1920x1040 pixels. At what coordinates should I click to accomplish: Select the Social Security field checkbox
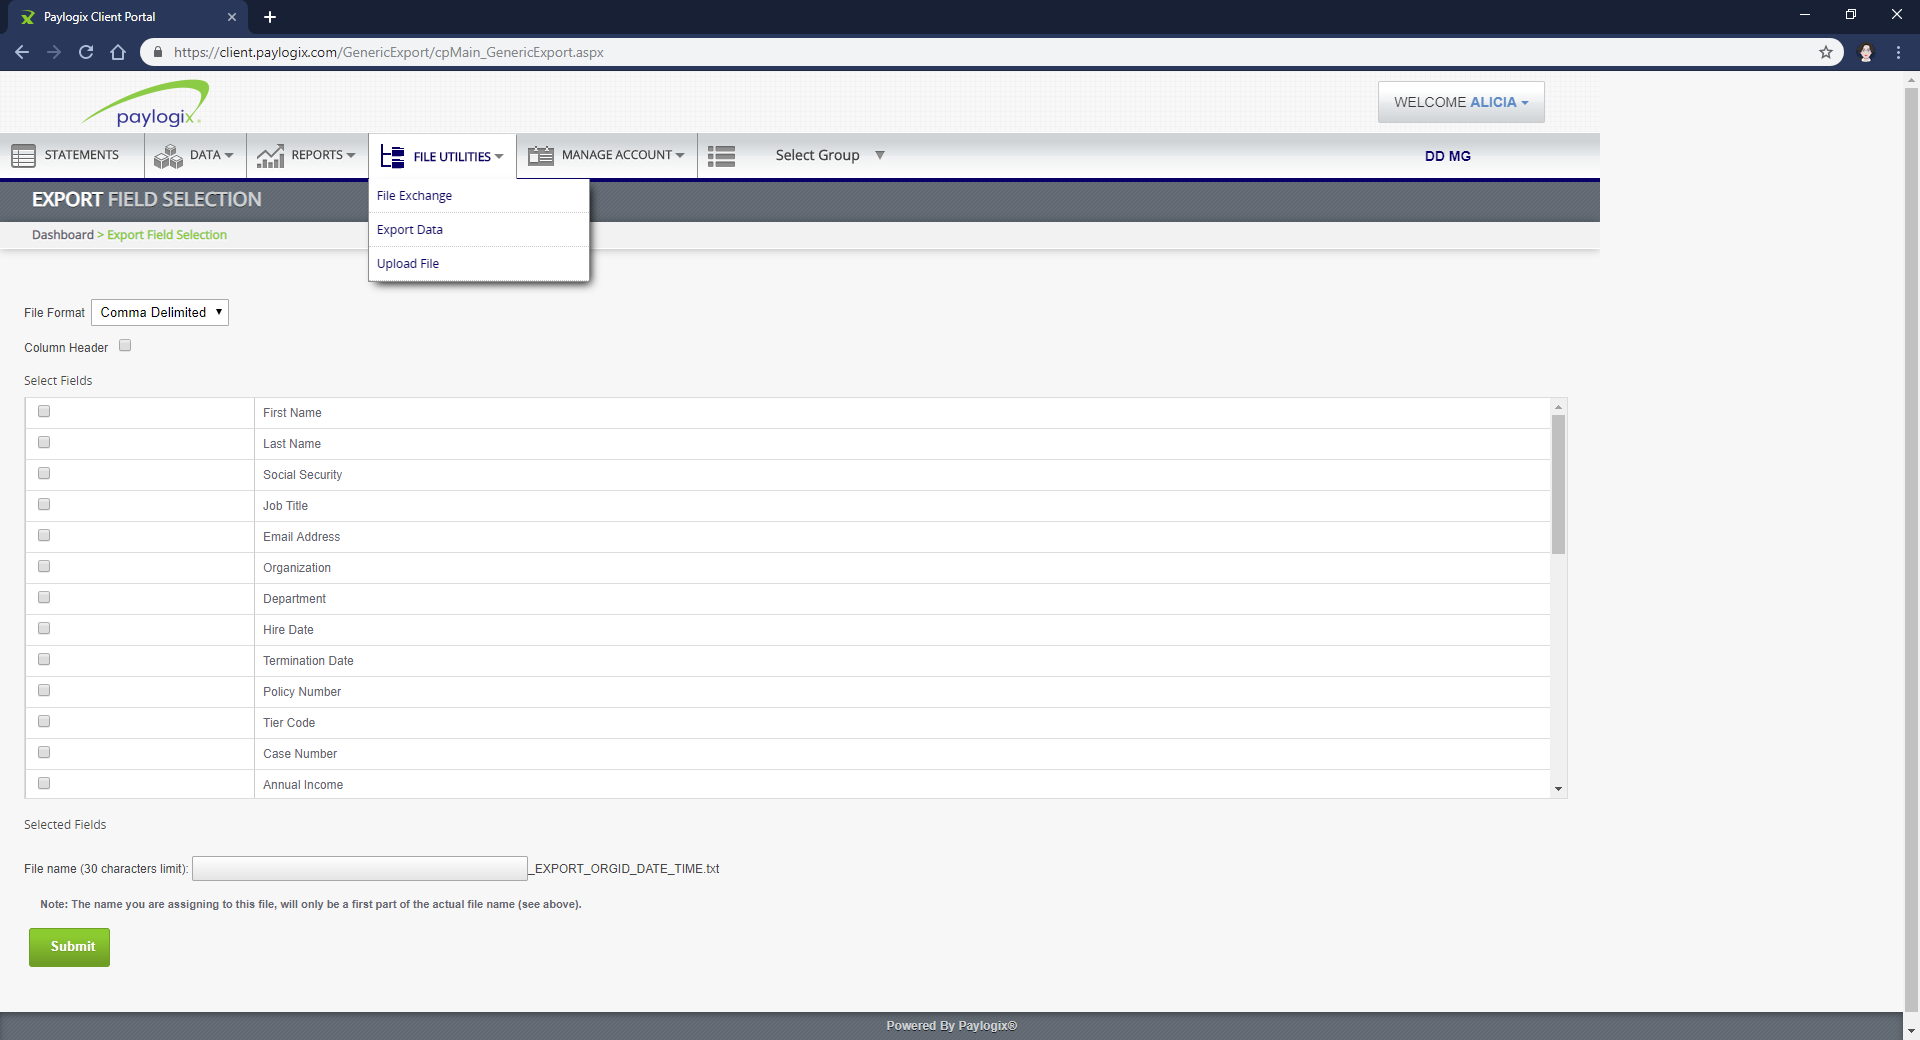coord(43,473)
